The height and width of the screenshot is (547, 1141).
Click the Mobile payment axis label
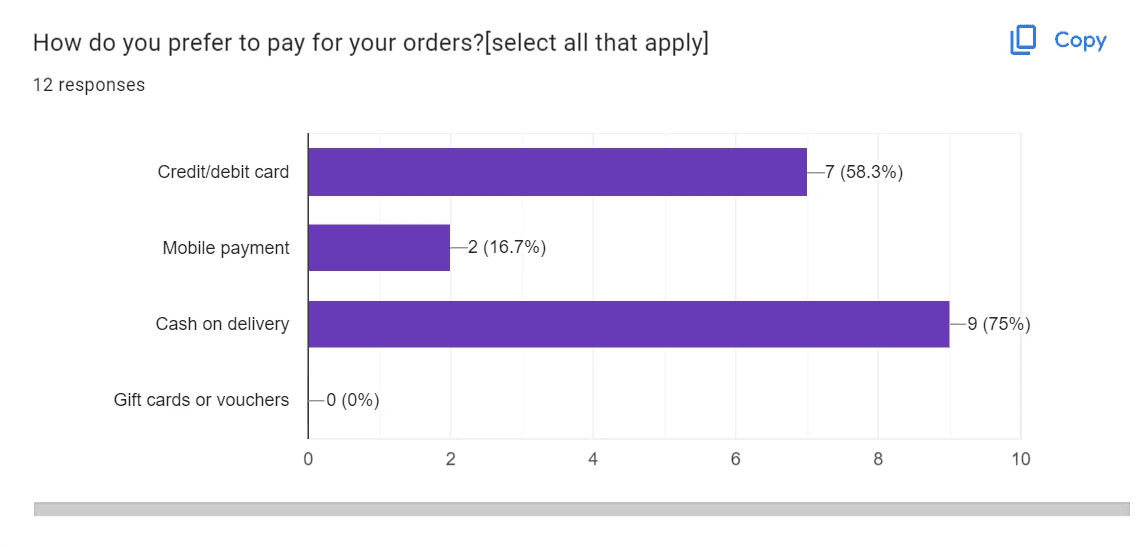pos(226,249)
